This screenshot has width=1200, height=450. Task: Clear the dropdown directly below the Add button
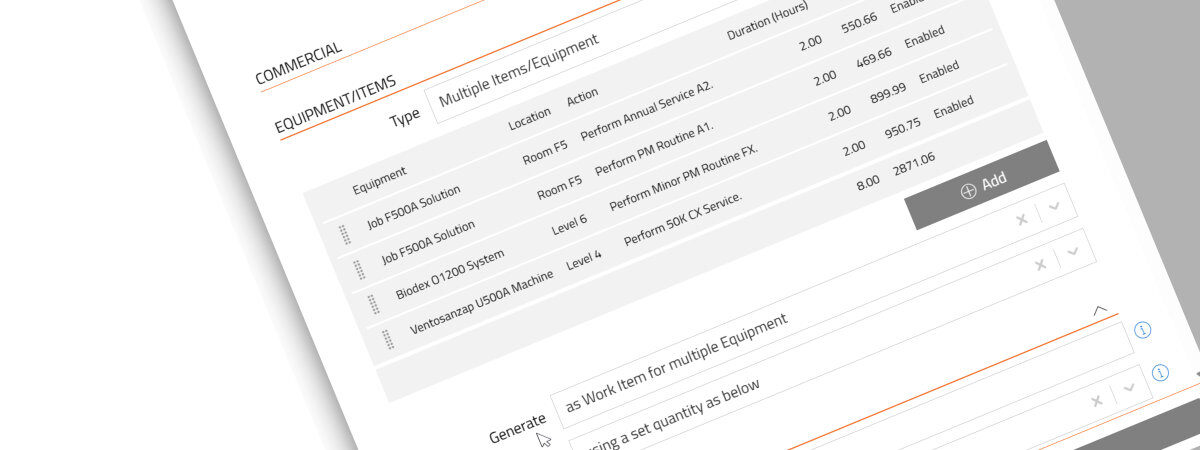(x=1022, y=219)
